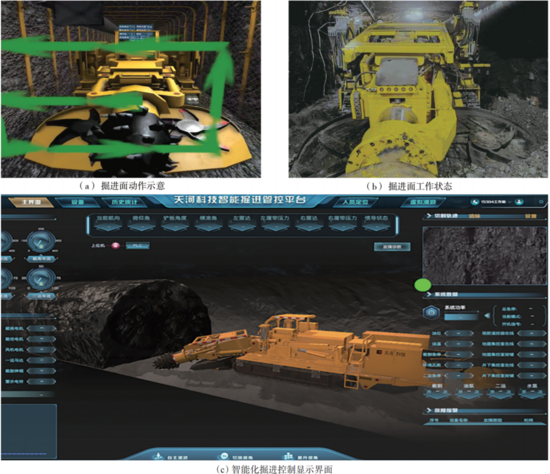Click the hexagonal system power icon

point(431,312)
